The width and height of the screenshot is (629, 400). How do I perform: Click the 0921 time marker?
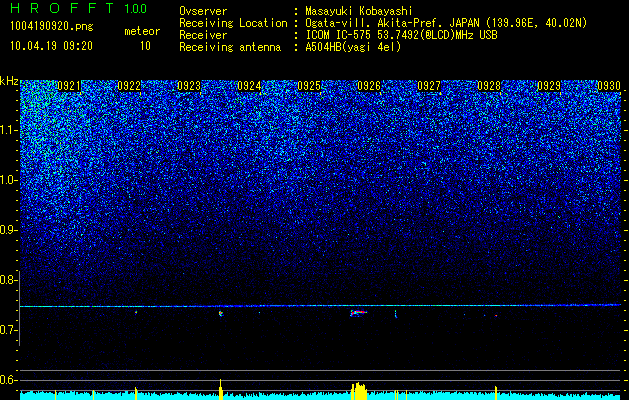coord(69,86)
